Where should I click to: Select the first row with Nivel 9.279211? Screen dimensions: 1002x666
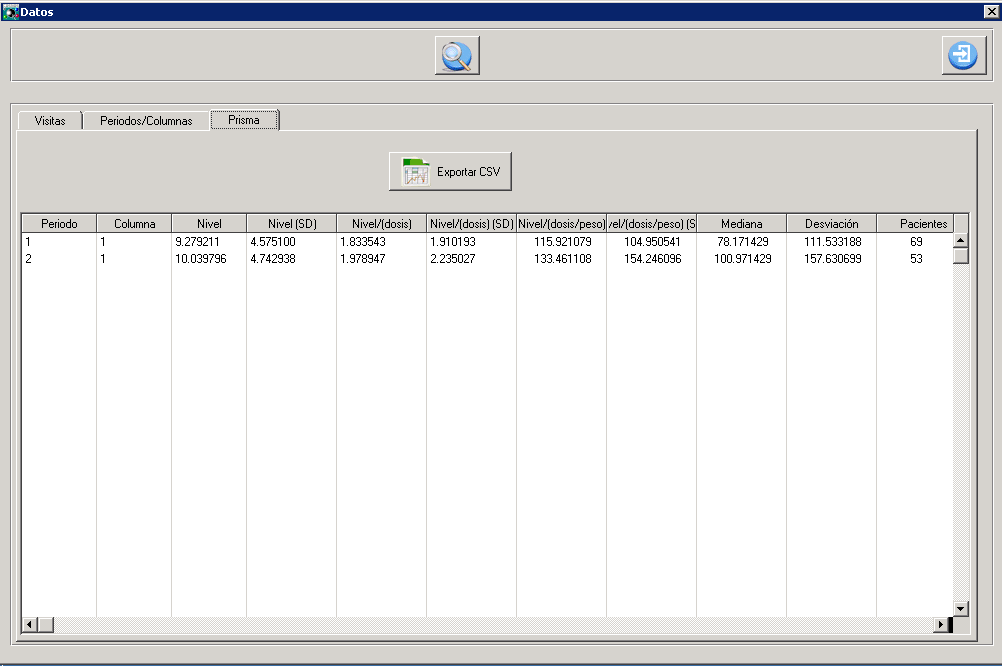coord(197,242)
